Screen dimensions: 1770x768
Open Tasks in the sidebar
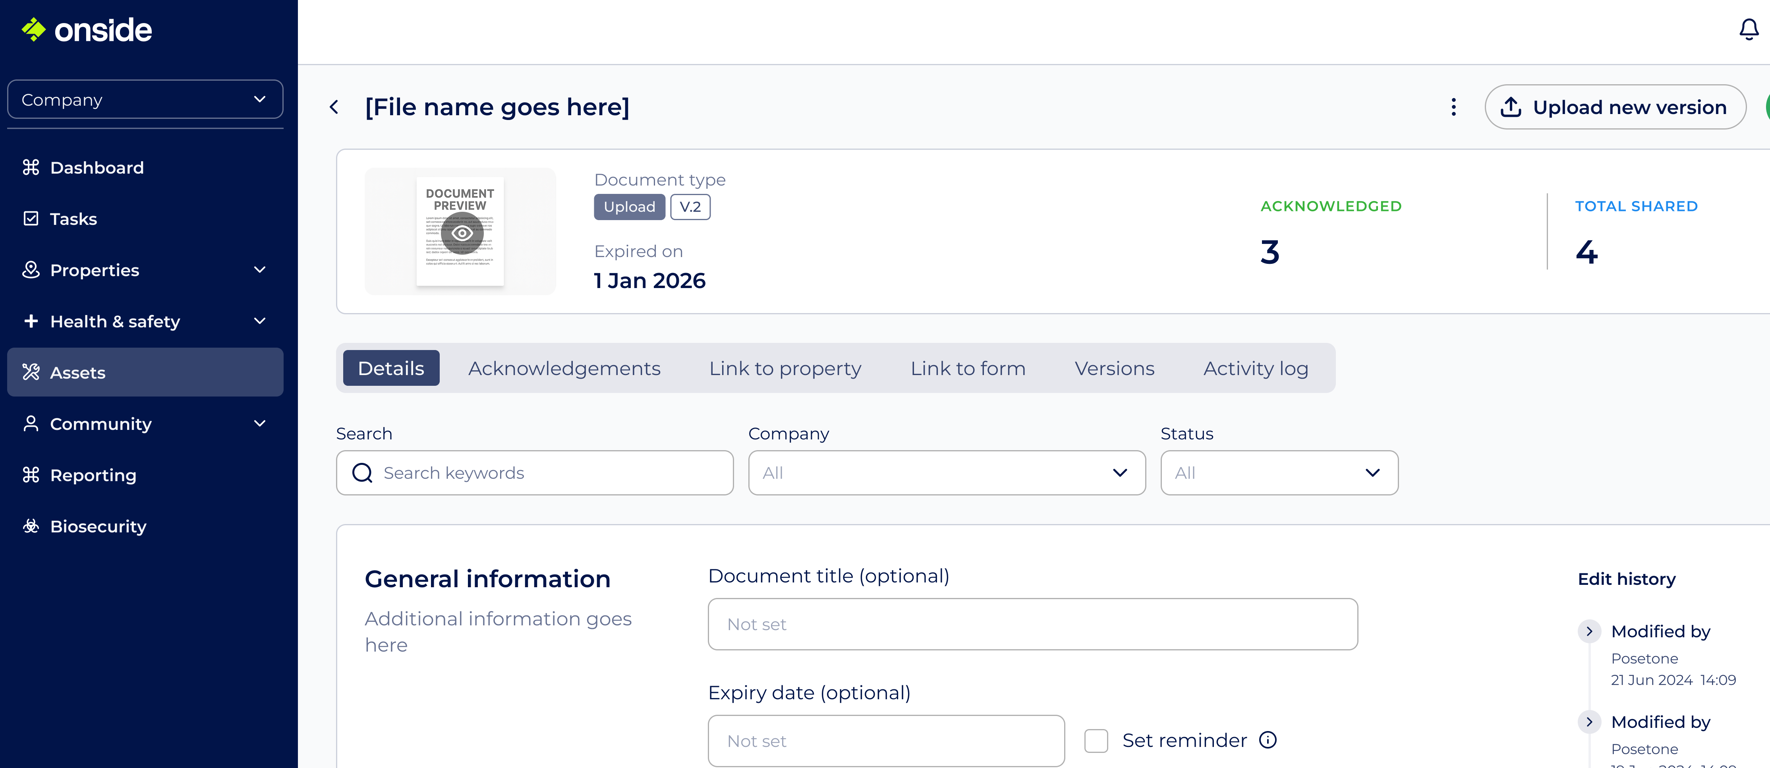tap(73, 219)
